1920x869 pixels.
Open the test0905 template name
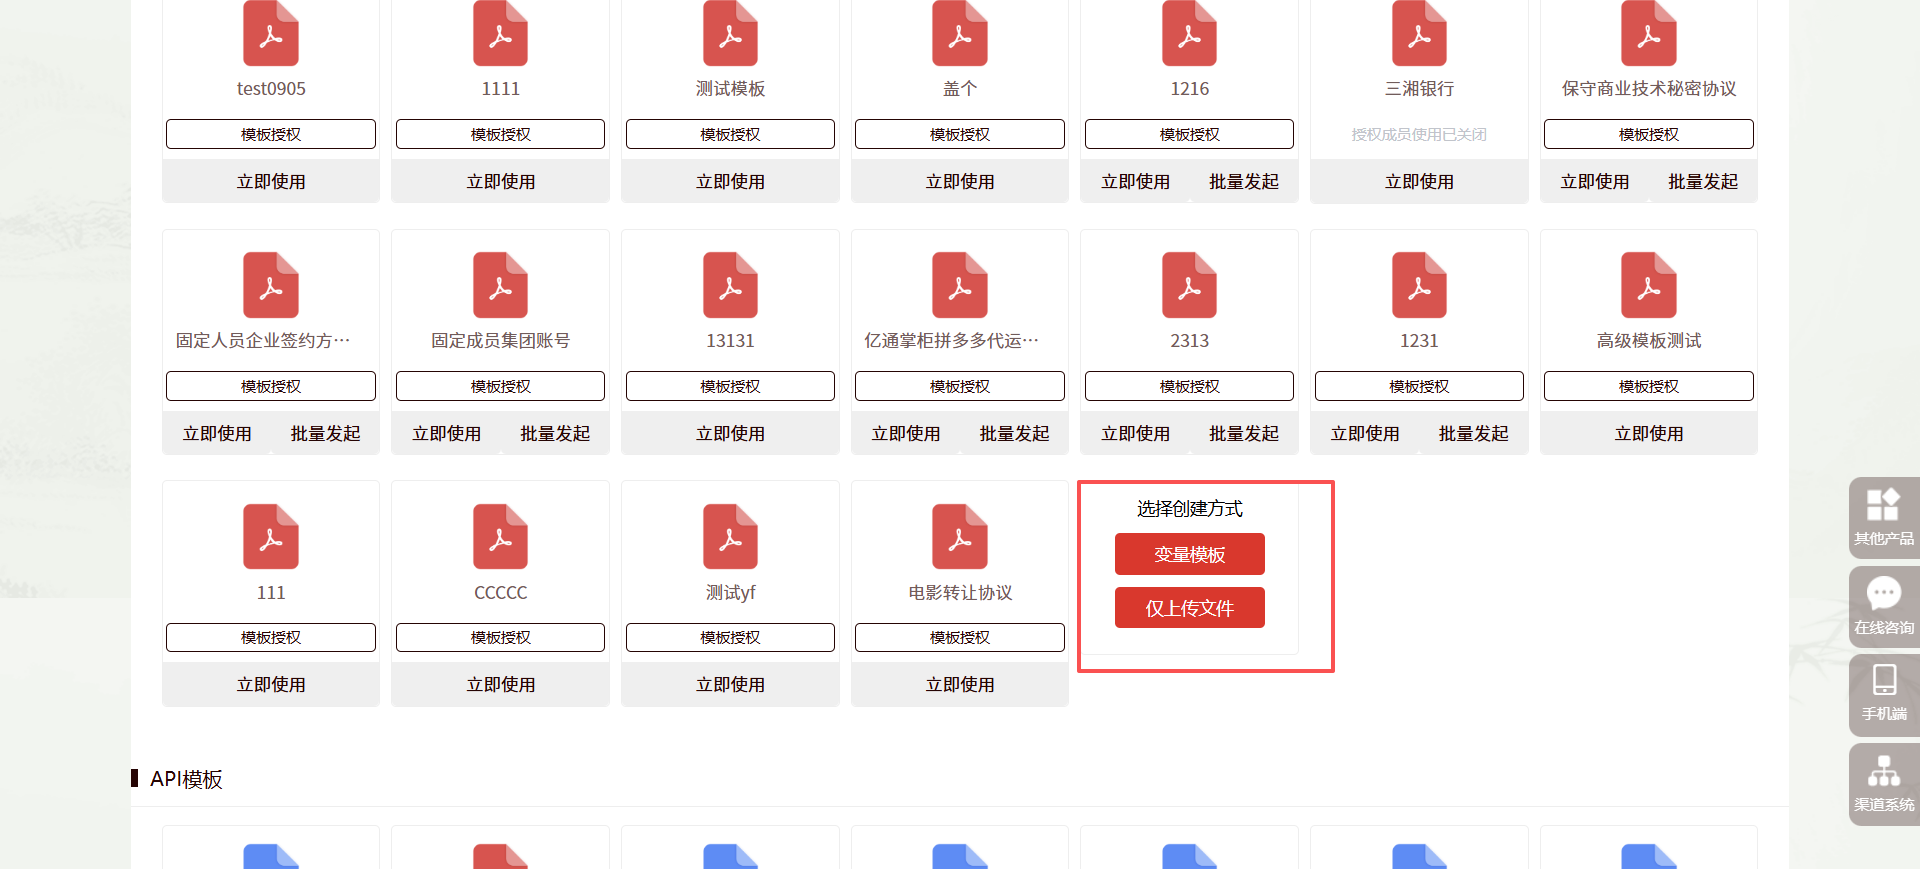271,89
